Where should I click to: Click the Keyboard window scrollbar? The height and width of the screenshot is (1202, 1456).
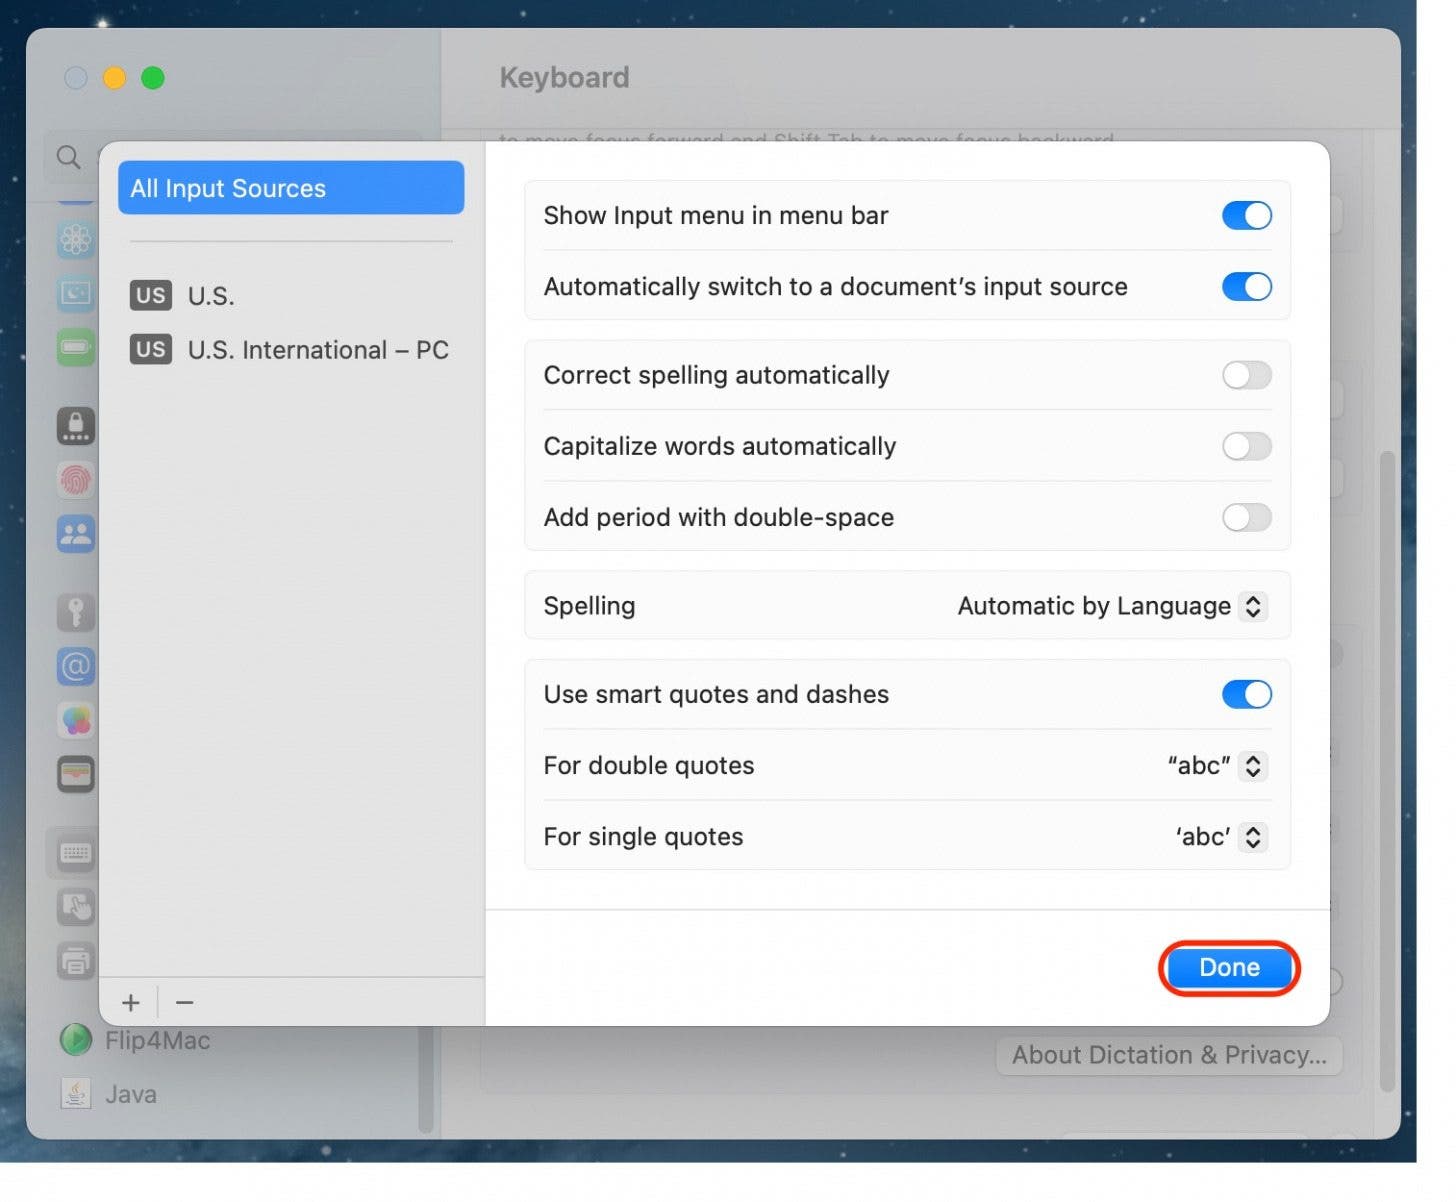point(1386,770)
